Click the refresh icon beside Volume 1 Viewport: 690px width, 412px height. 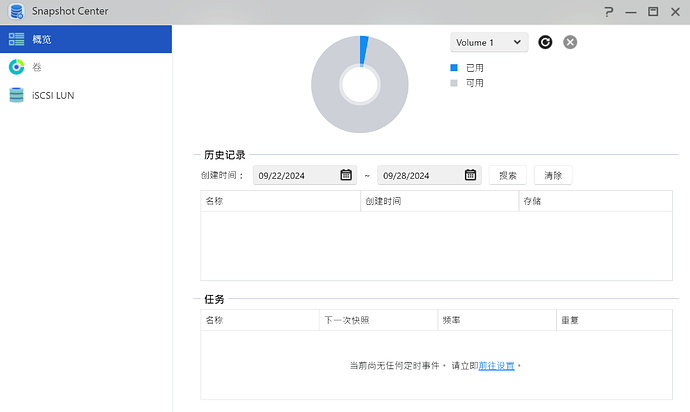click(x=545, y=42)
